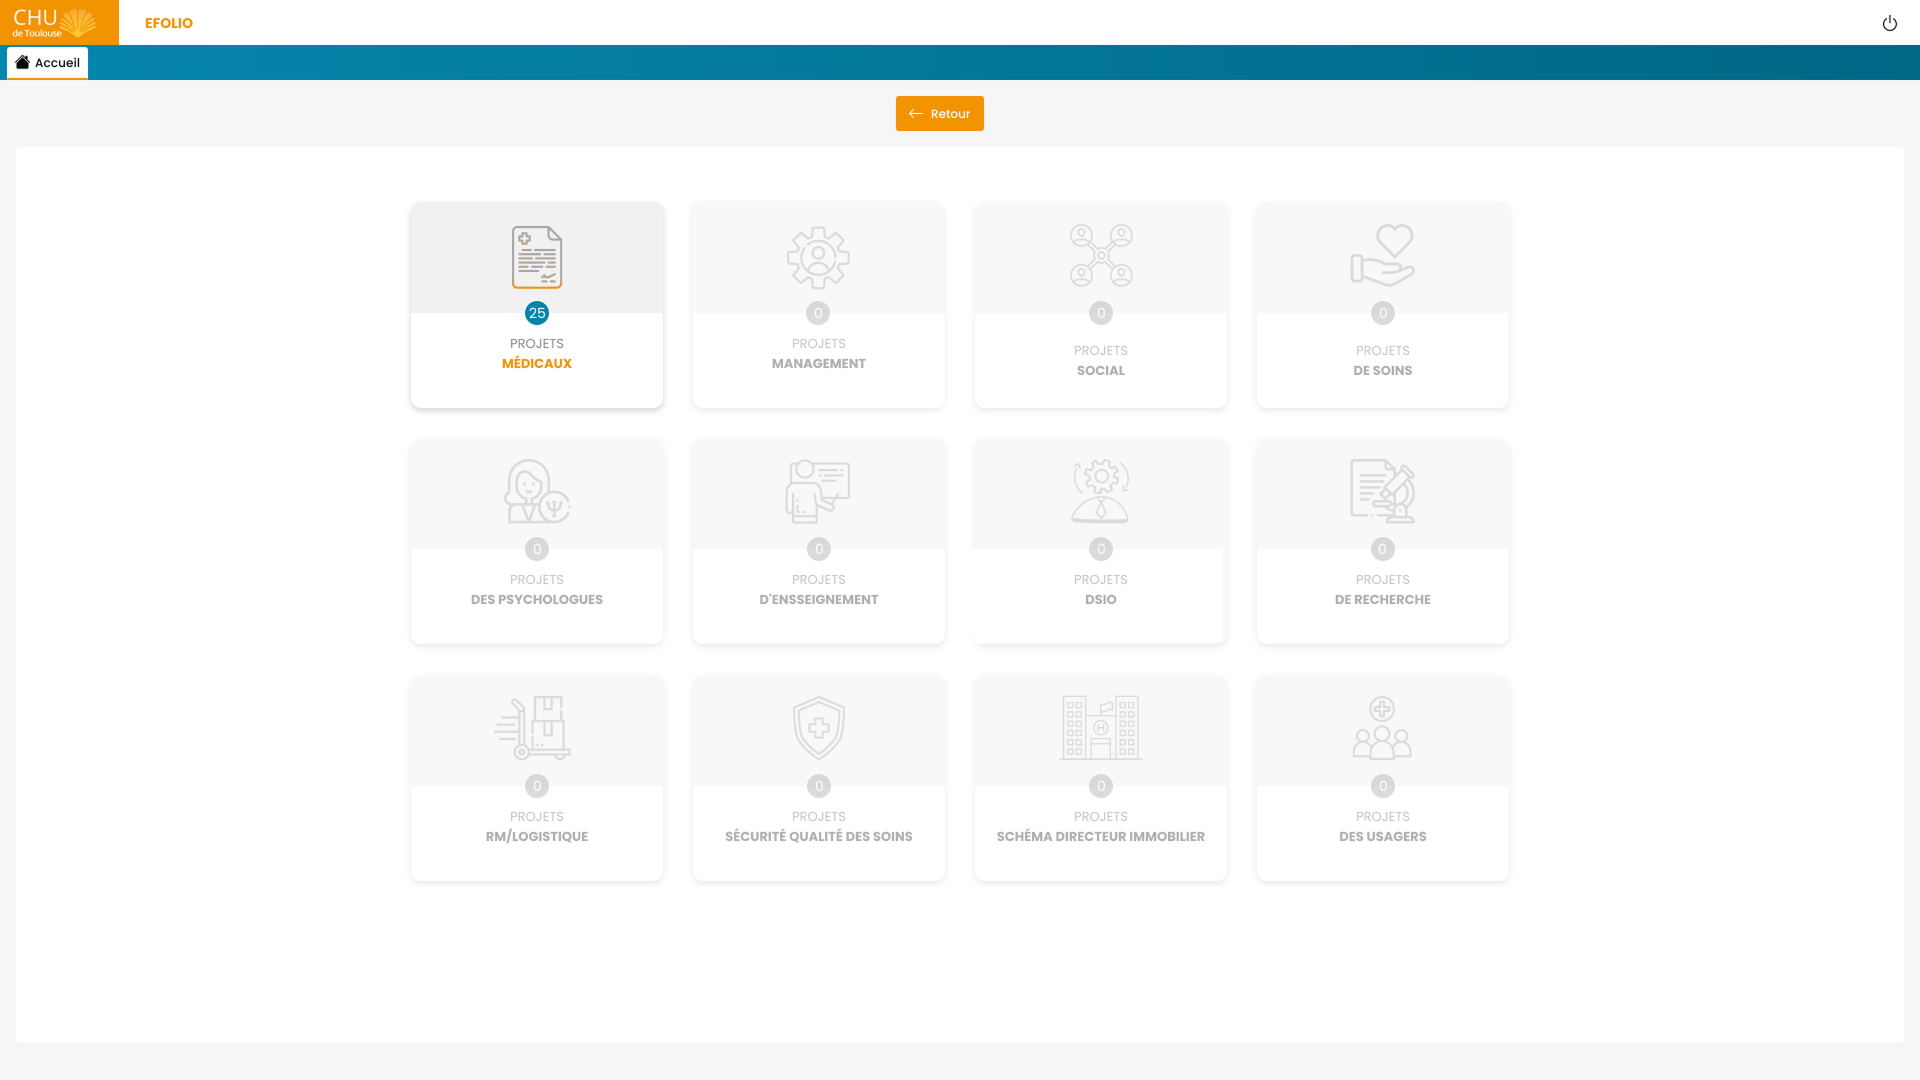Go back with the Retour button
The width and height of the screenshot is (1920, 1080).
pos(939,114)
